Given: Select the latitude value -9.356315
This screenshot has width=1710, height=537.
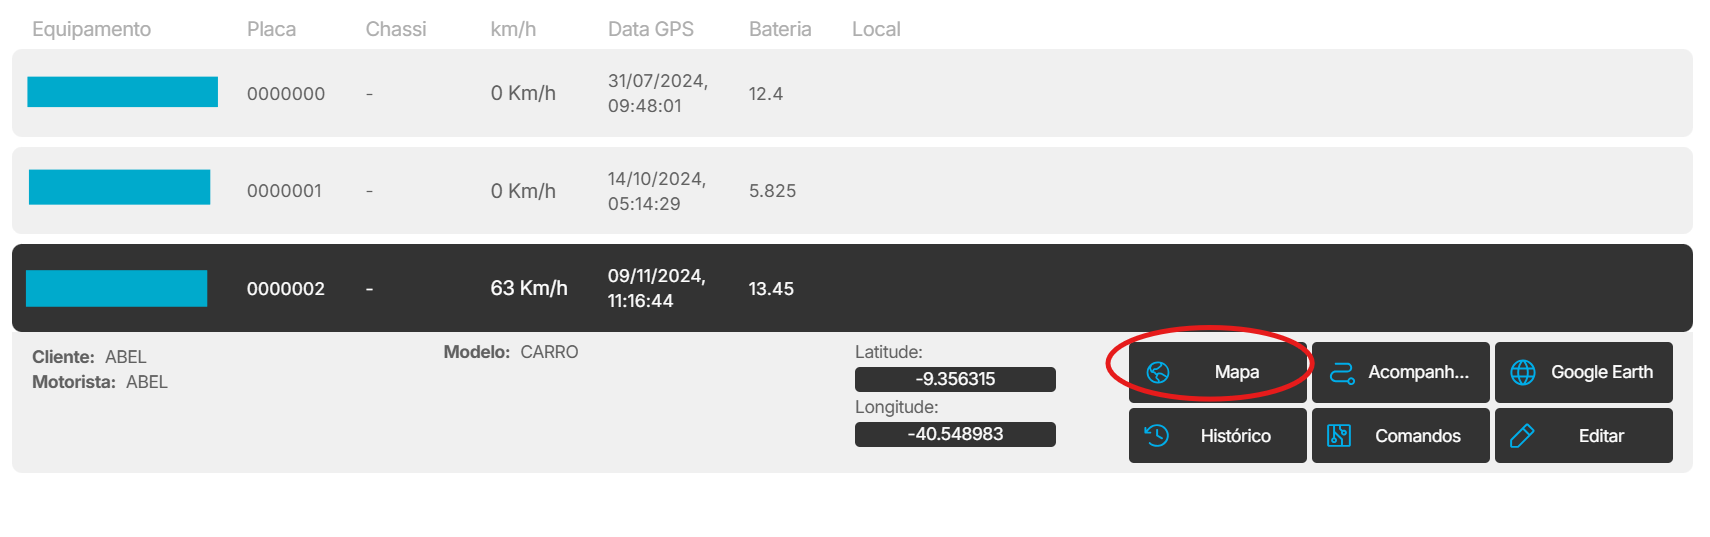Looking at the screenshot, I should click(x=955, y=380).
